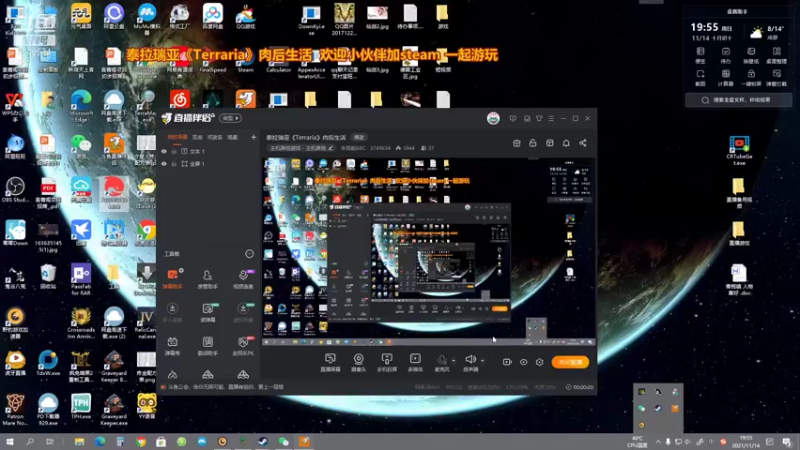The height and width of the screenshot is (450, 800).
Task: Click the orange start/stop streaming button
Action: [x=570, y=362]
